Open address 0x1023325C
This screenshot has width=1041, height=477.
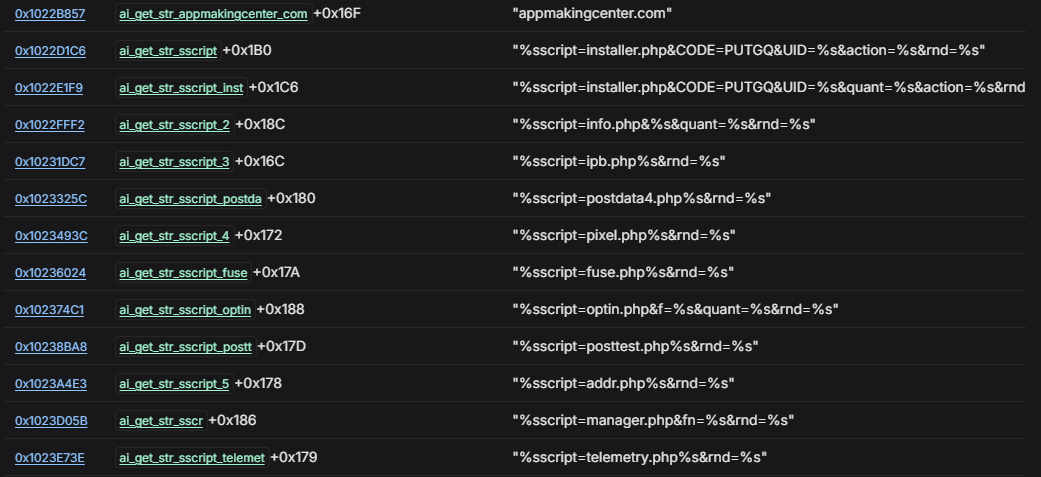[x=51, y=199]
